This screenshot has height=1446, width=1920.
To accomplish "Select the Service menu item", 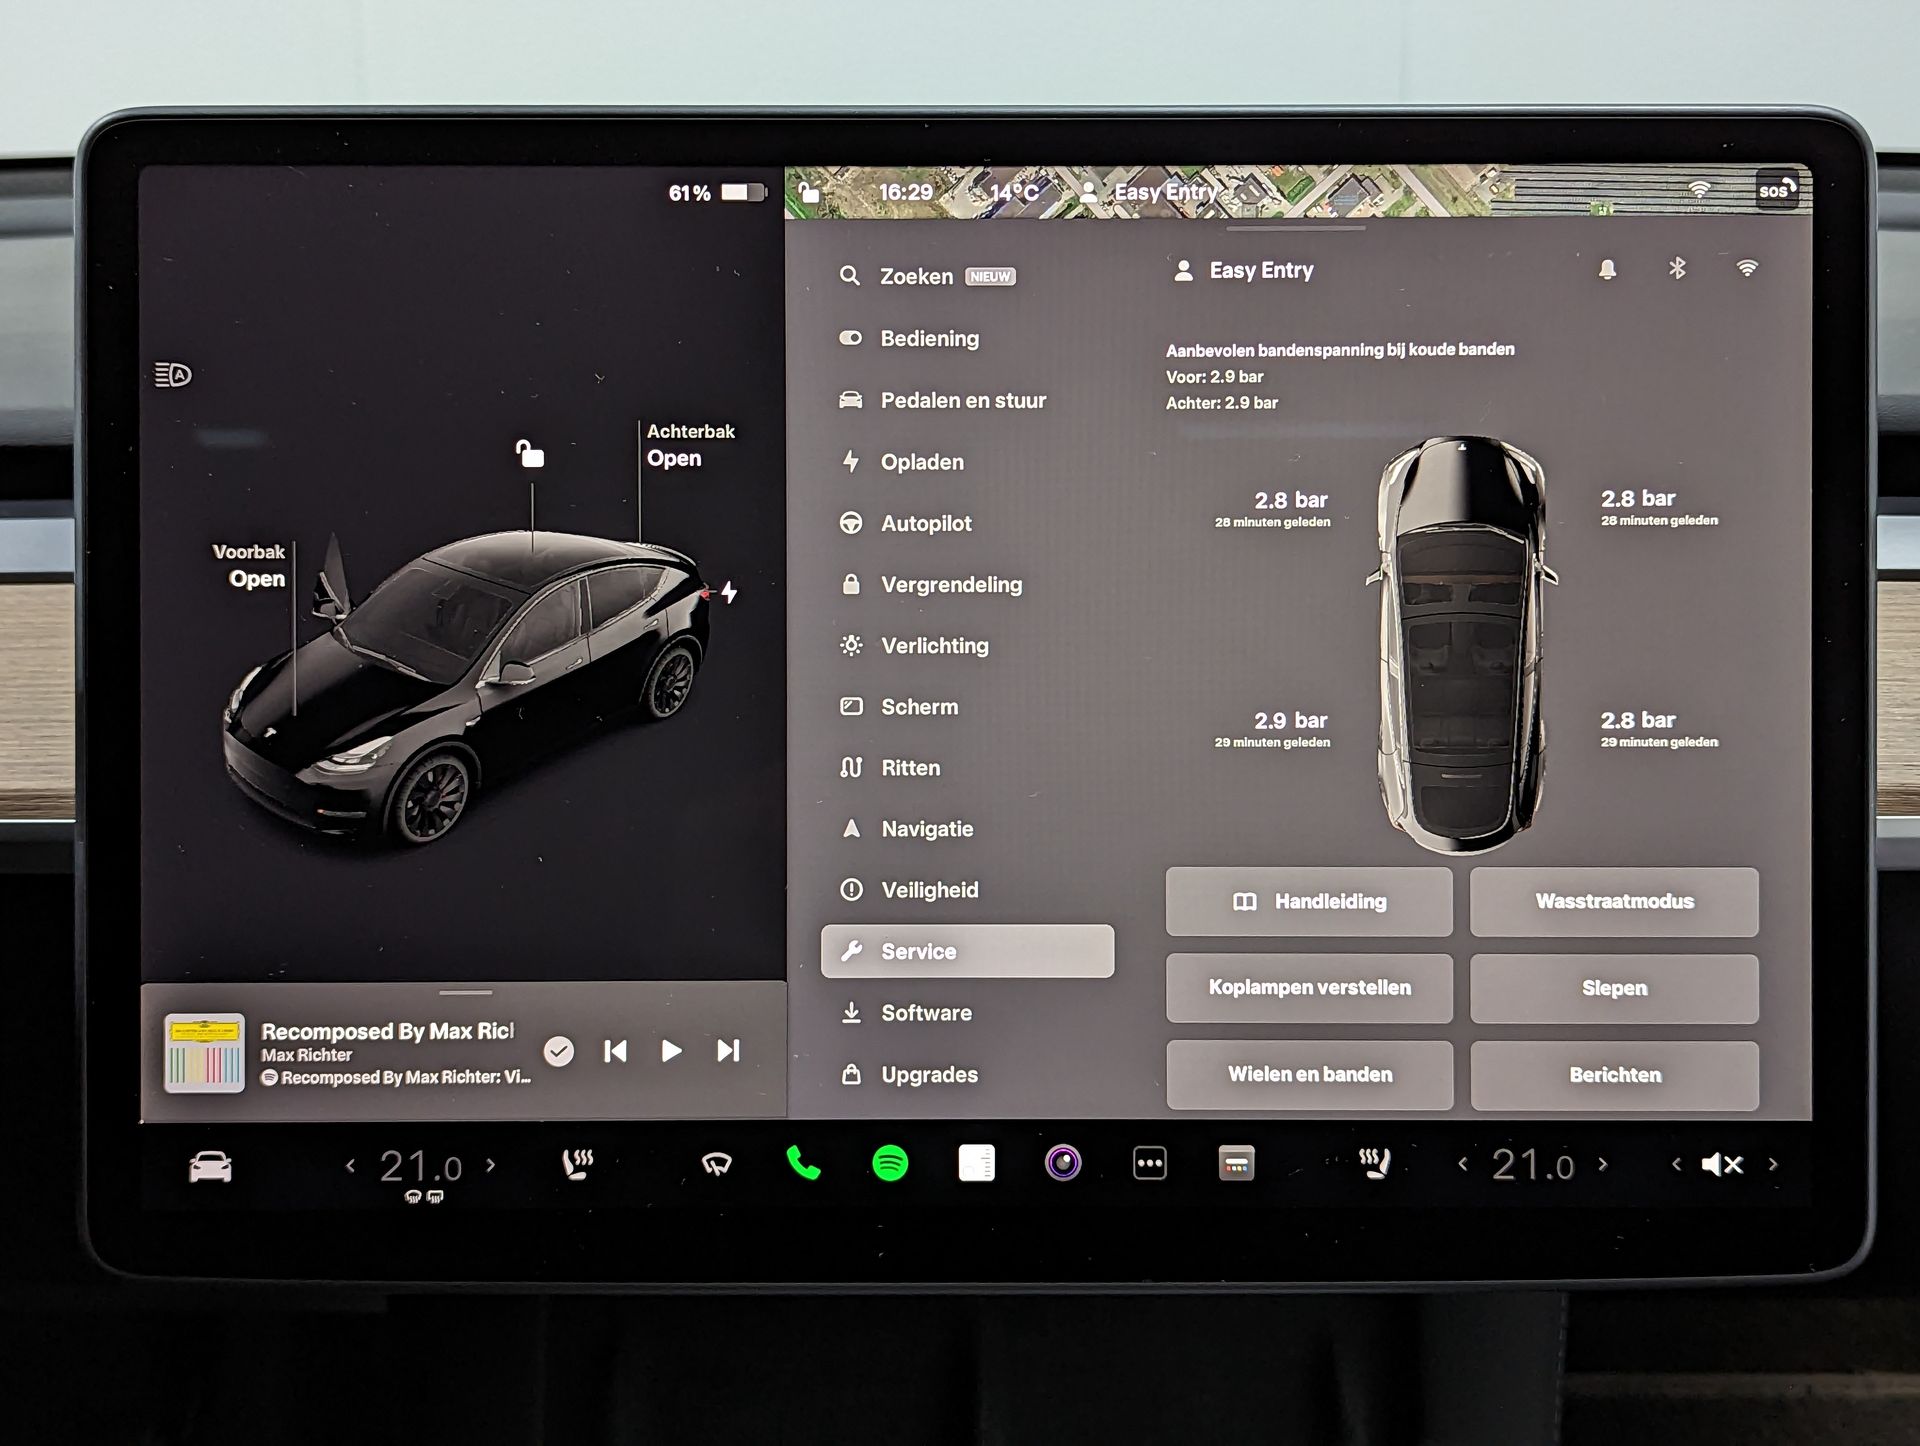I will coord(967,951).
